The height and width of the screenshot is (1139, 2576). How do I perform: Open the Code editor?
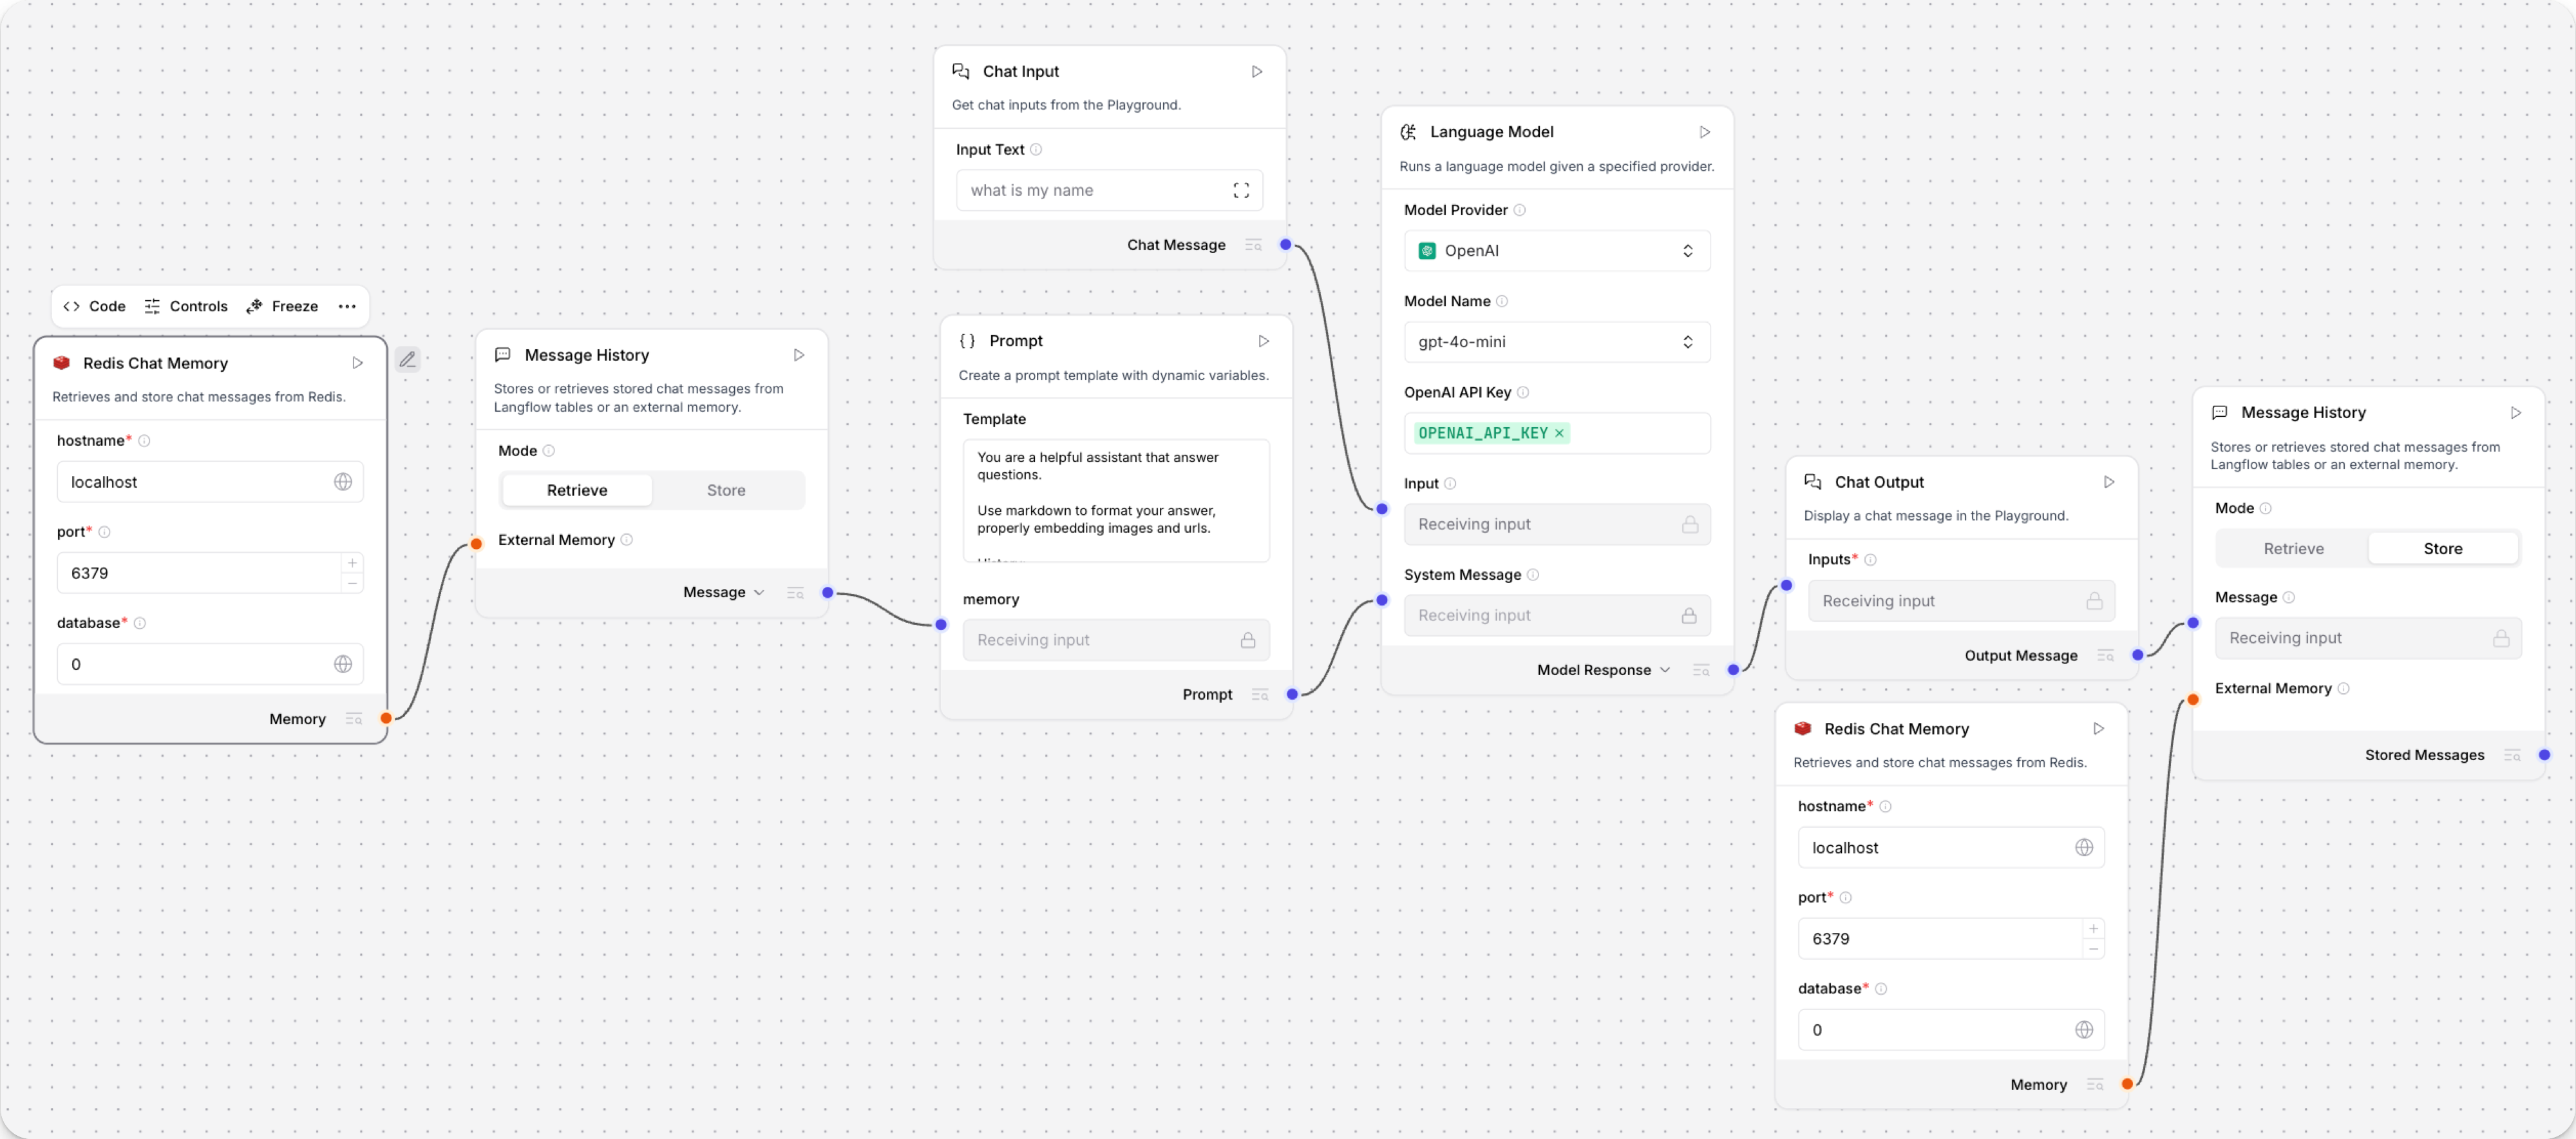coord(94,306)
